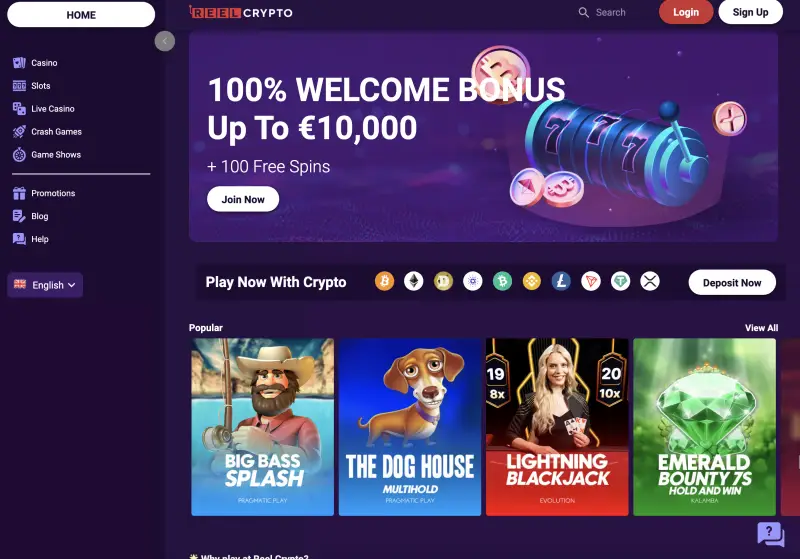Select the Ethereum crypto icon

[414, 281]
